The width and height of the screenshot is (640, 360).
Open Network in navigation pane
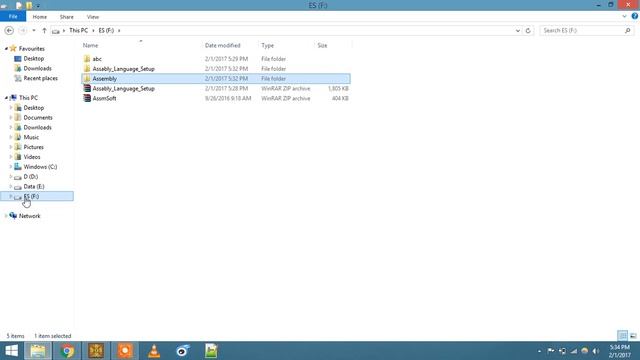(29, 216)
